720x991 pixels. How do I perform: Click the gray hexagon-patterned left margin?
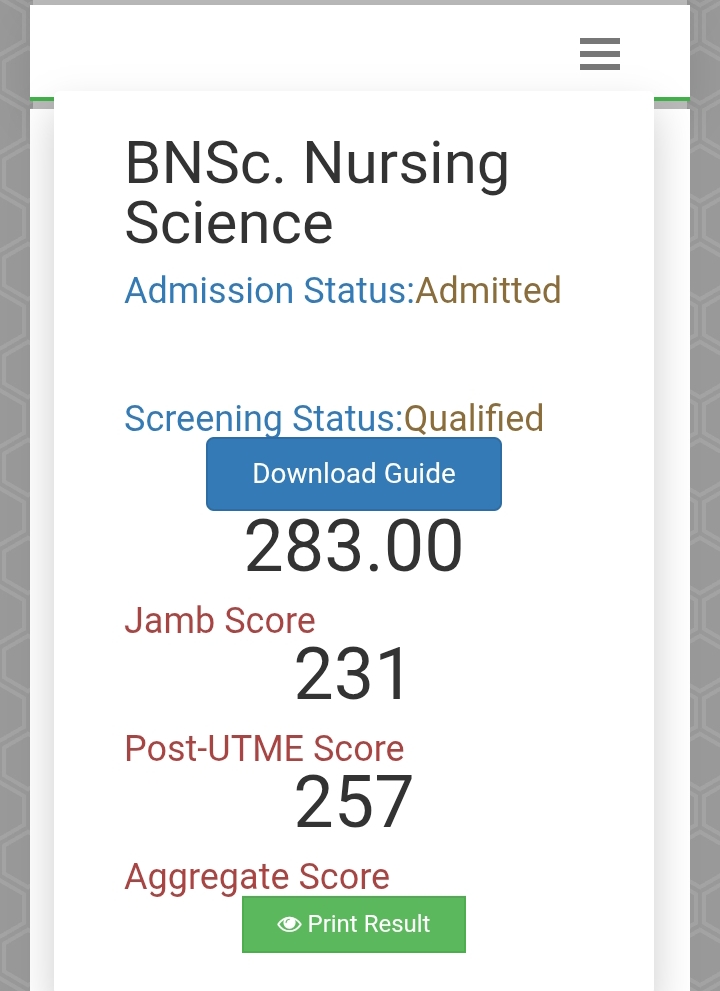pyautogui.click(x=14, y=500)
